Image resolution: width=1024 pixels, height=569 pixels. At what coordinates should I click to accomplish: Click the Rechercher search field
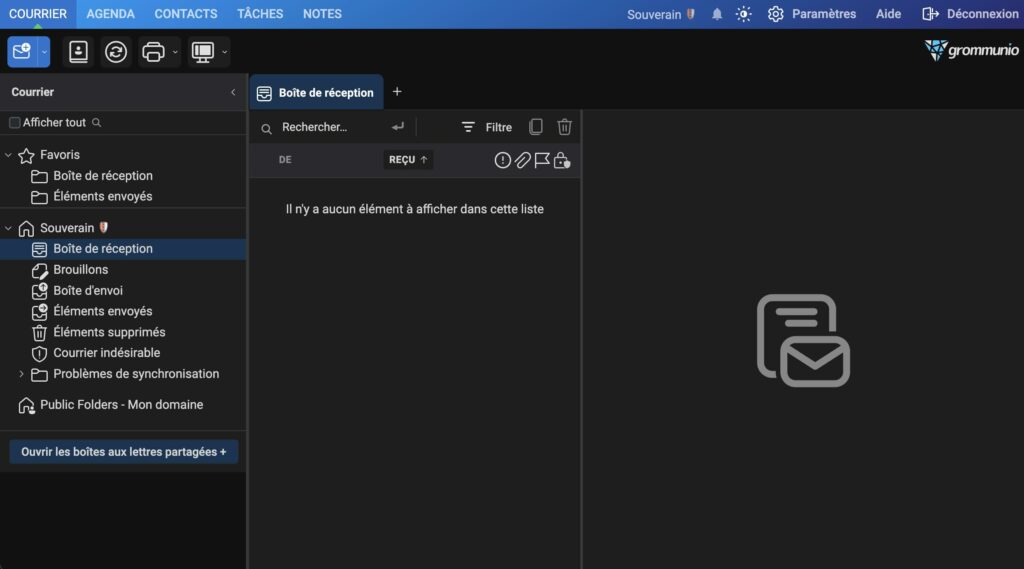coord(332,127)
